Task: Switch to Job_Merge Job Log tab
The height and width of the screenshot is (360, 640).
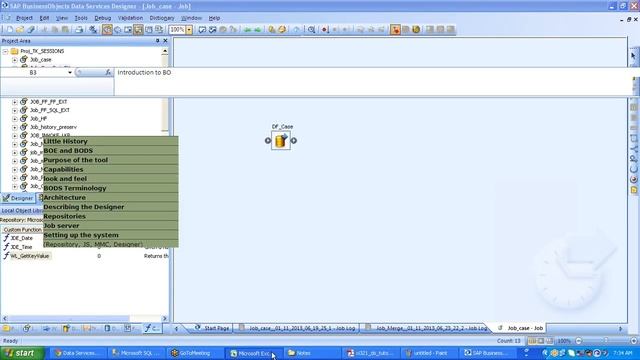Action: tap(427, 328)
